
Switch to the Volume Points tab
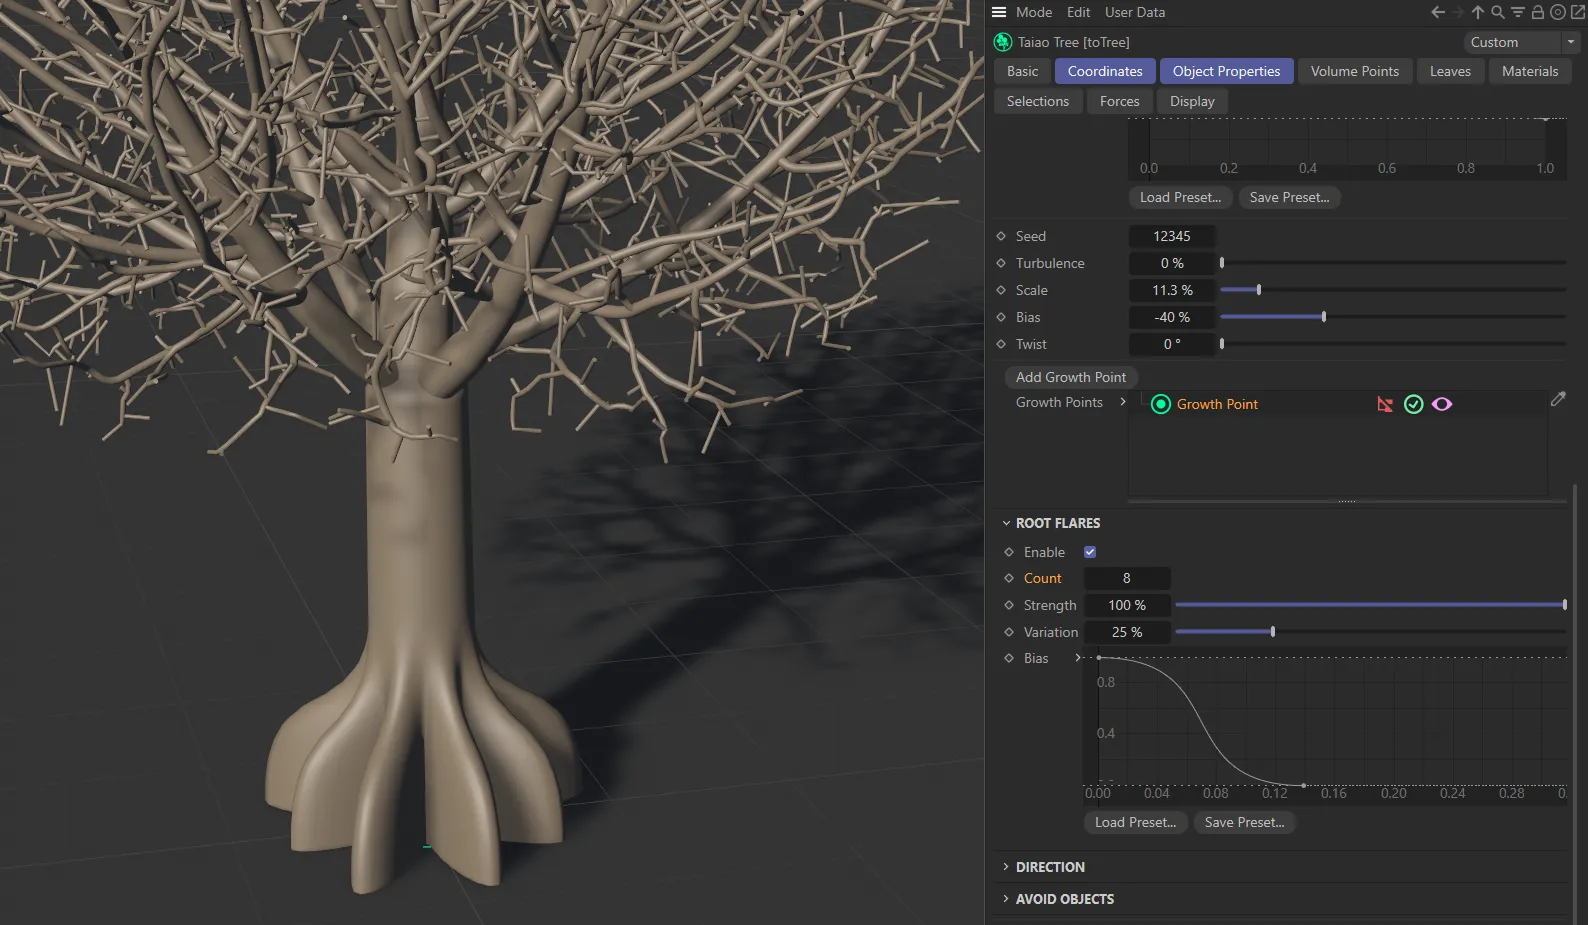coord(1355,71)
